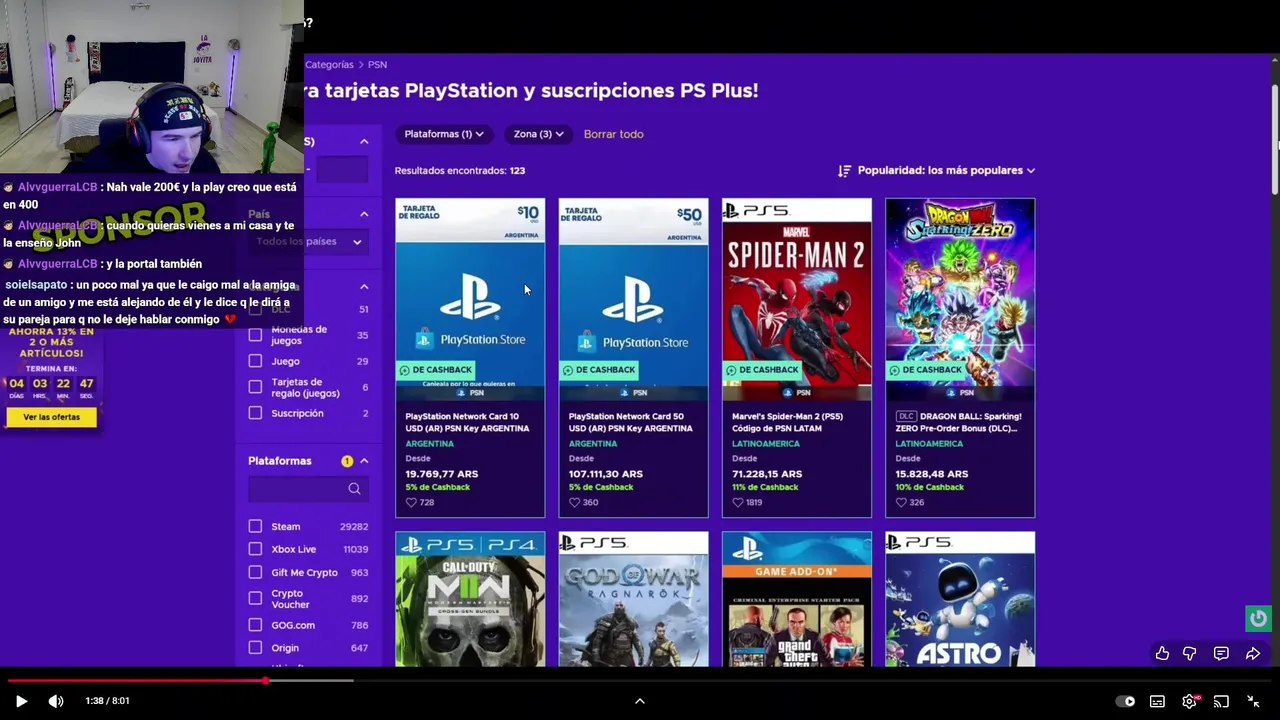Expand the chevron above the player bar
1280x720 pixels.
640,701
